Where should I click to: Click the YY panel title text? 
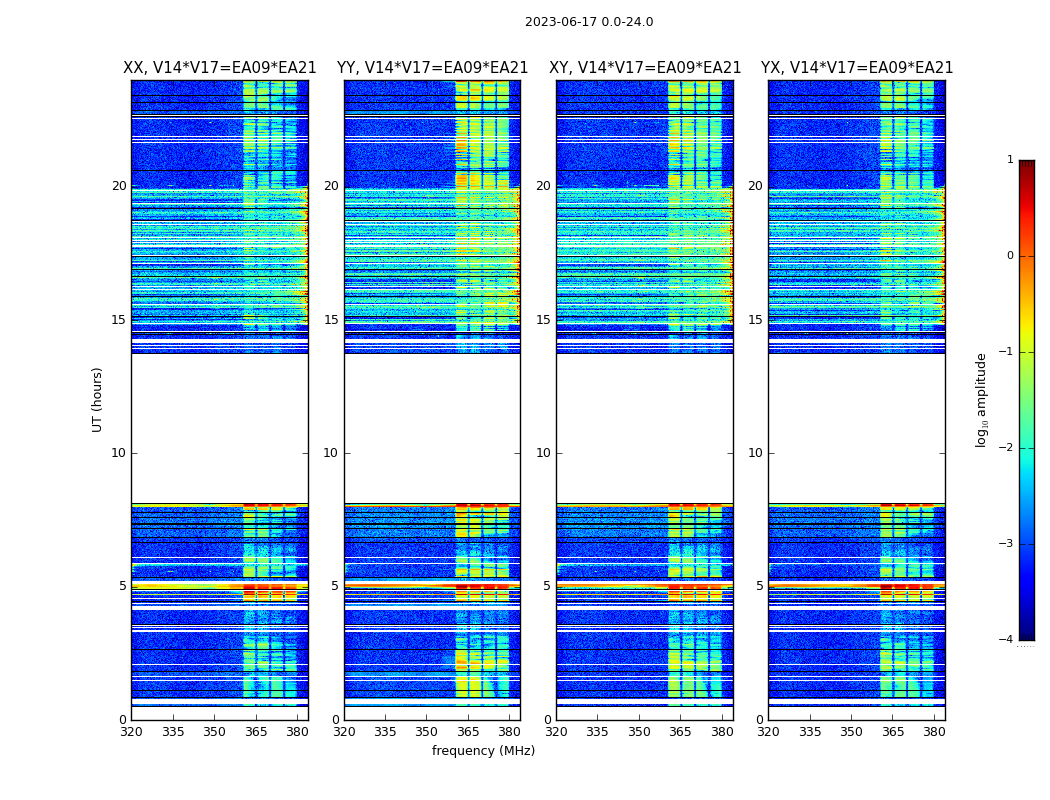[432, 68]
